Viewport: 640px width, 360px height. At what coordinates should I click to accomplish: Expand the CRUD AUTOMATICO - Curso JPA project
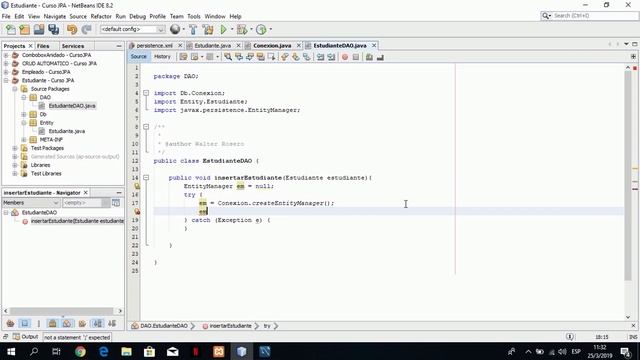point(6,64)
